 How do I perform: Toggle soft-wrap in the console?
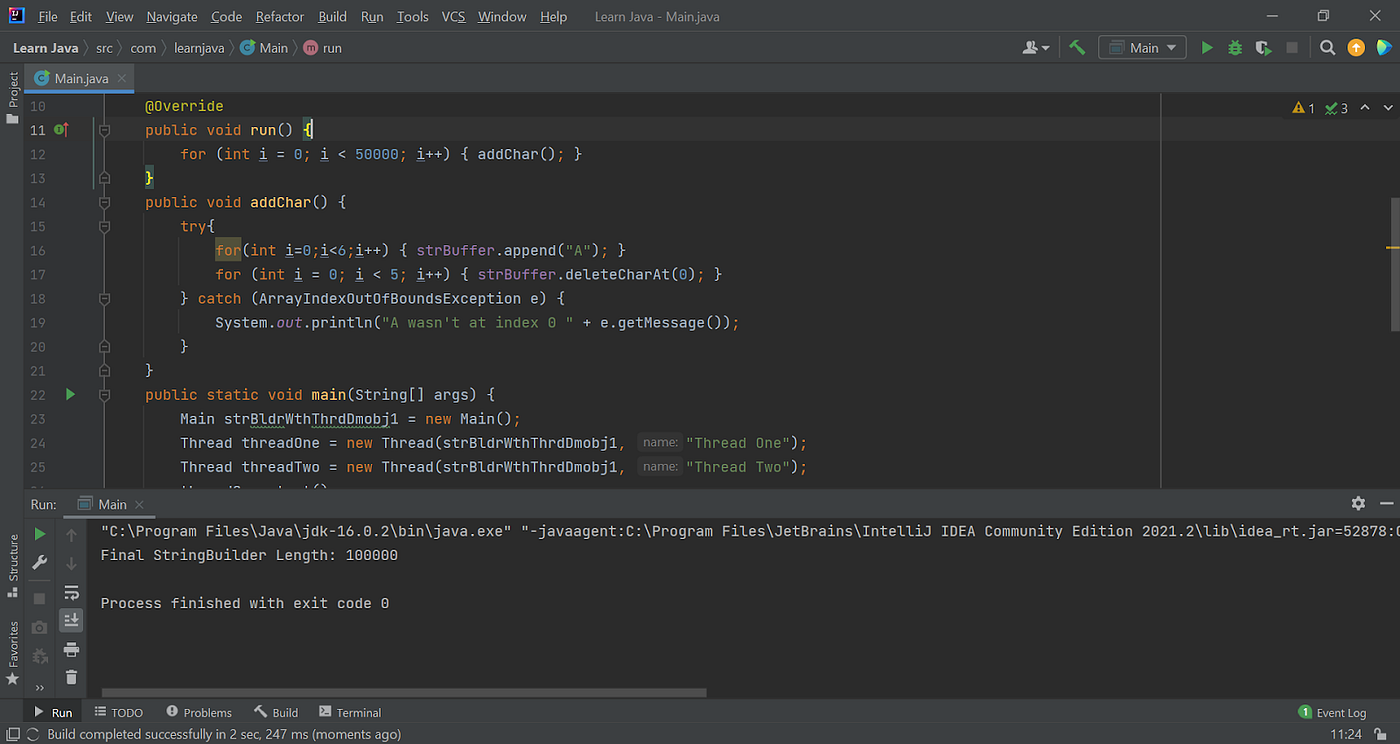point(71,592)
